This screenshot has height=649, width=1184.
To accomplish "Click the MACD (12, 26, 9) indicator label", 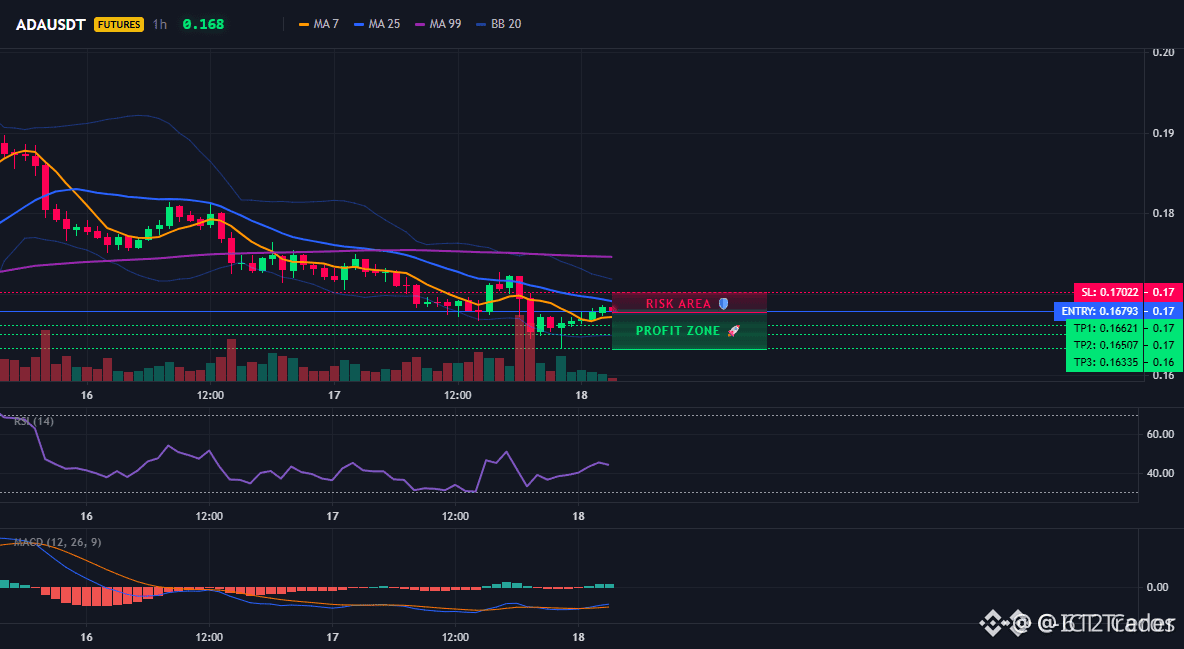I will click(57, 542).
